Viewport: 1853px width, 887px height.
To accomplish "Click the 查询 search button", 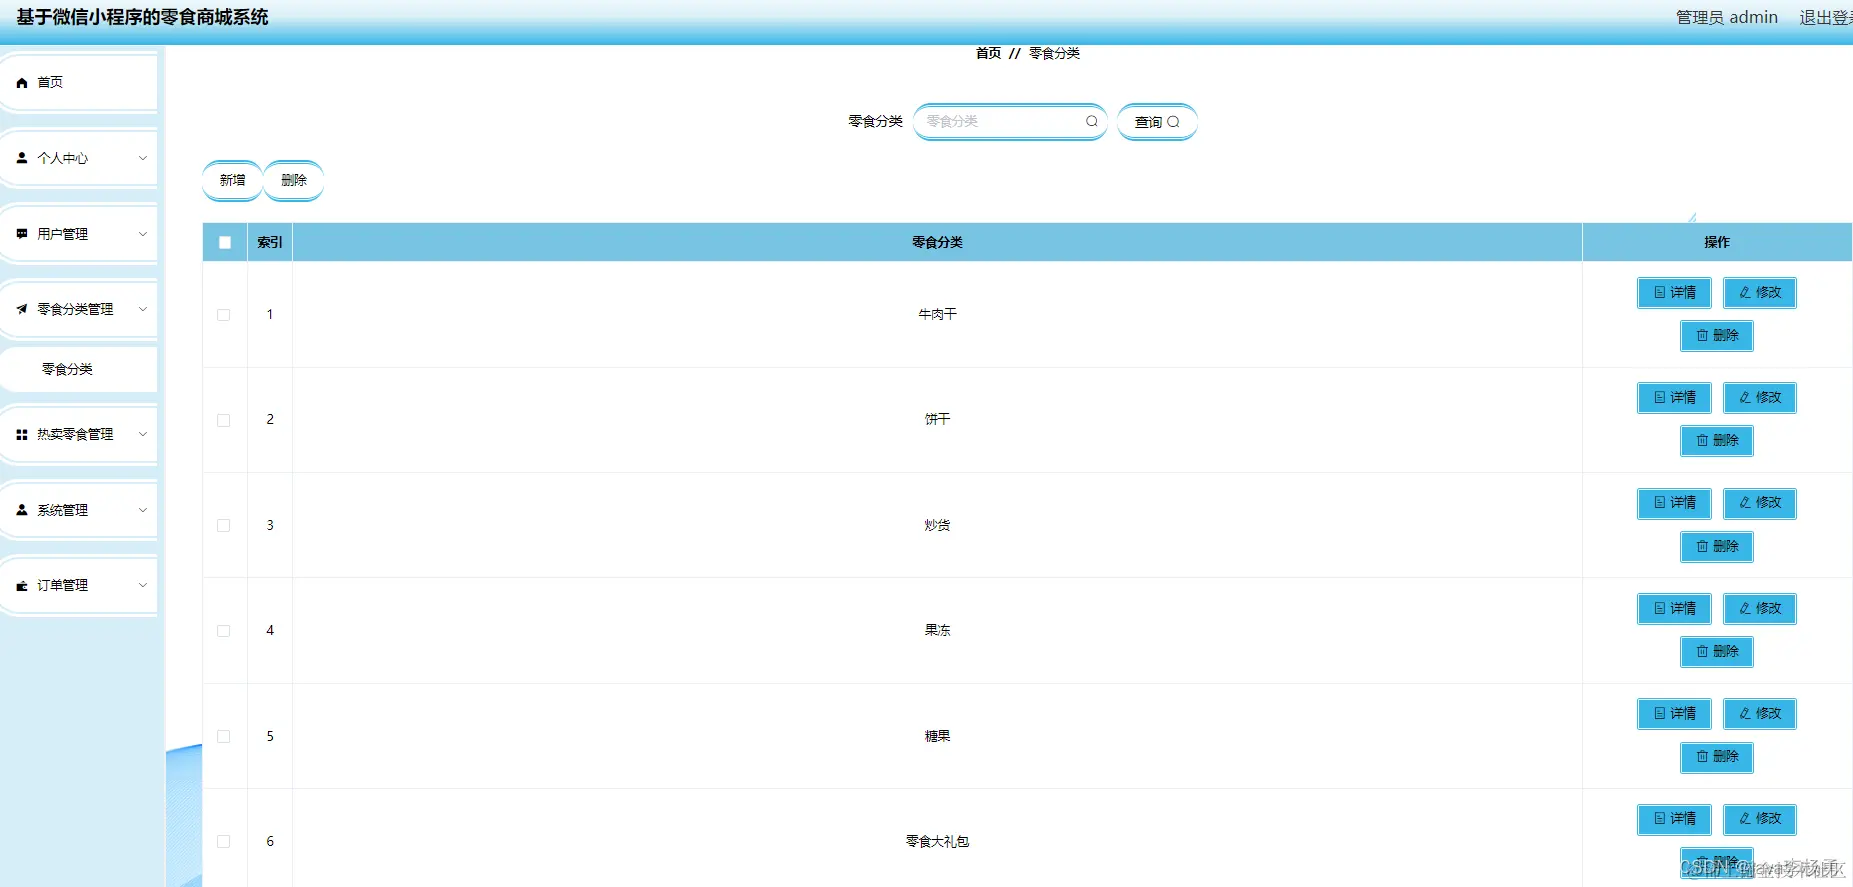I will coord(1157,122).
